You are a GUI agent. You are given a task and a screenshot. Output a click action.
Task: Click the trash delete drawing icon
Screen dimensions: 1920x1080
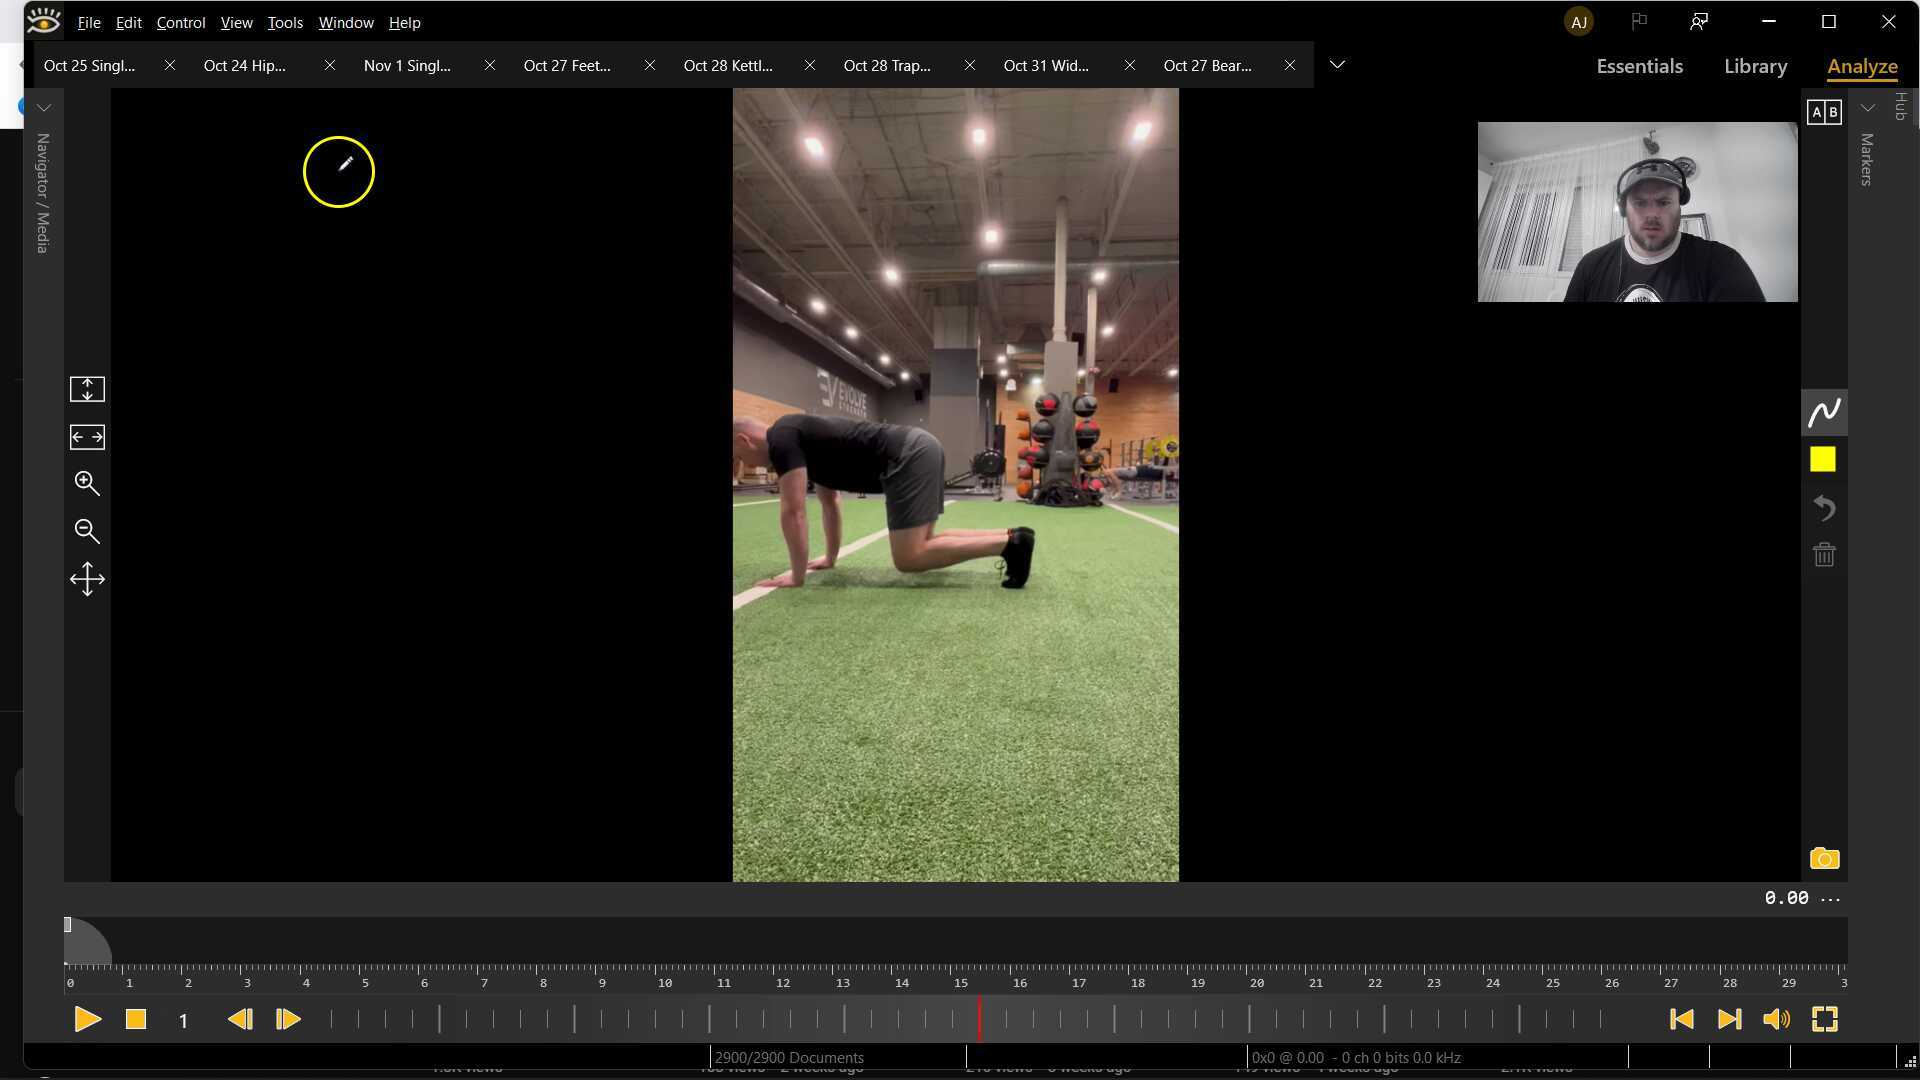click(x=1824, y=555)
